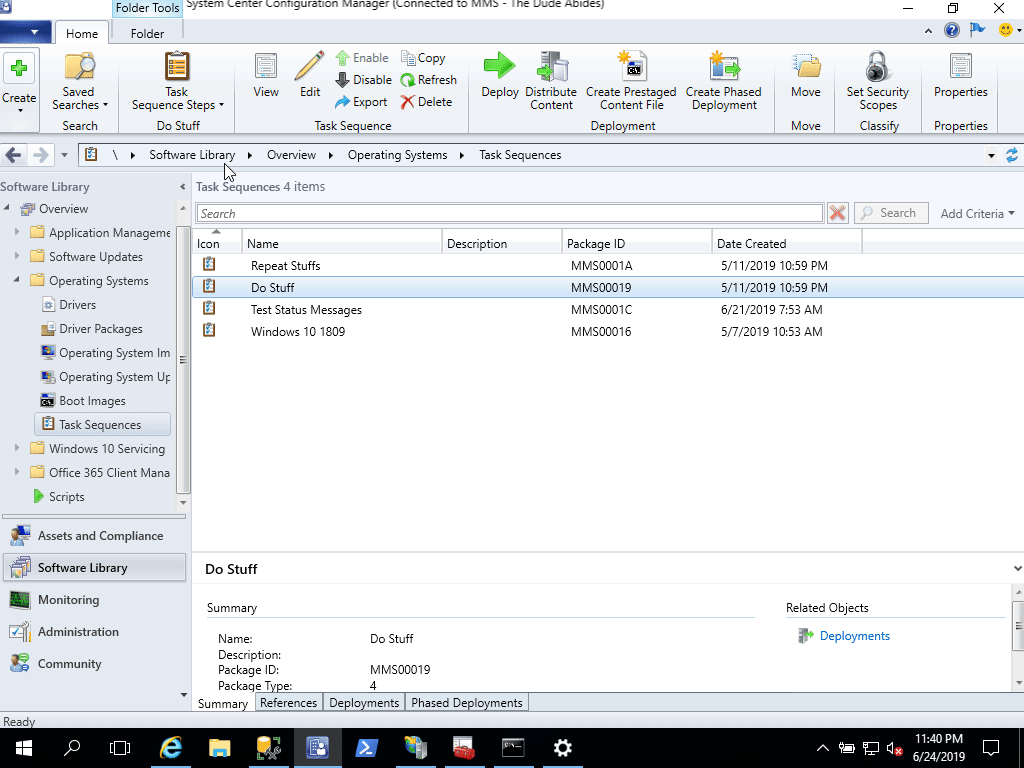
Task: Open the Deployments related objects link
Action: pyautogui.click(x=854, y=636)
